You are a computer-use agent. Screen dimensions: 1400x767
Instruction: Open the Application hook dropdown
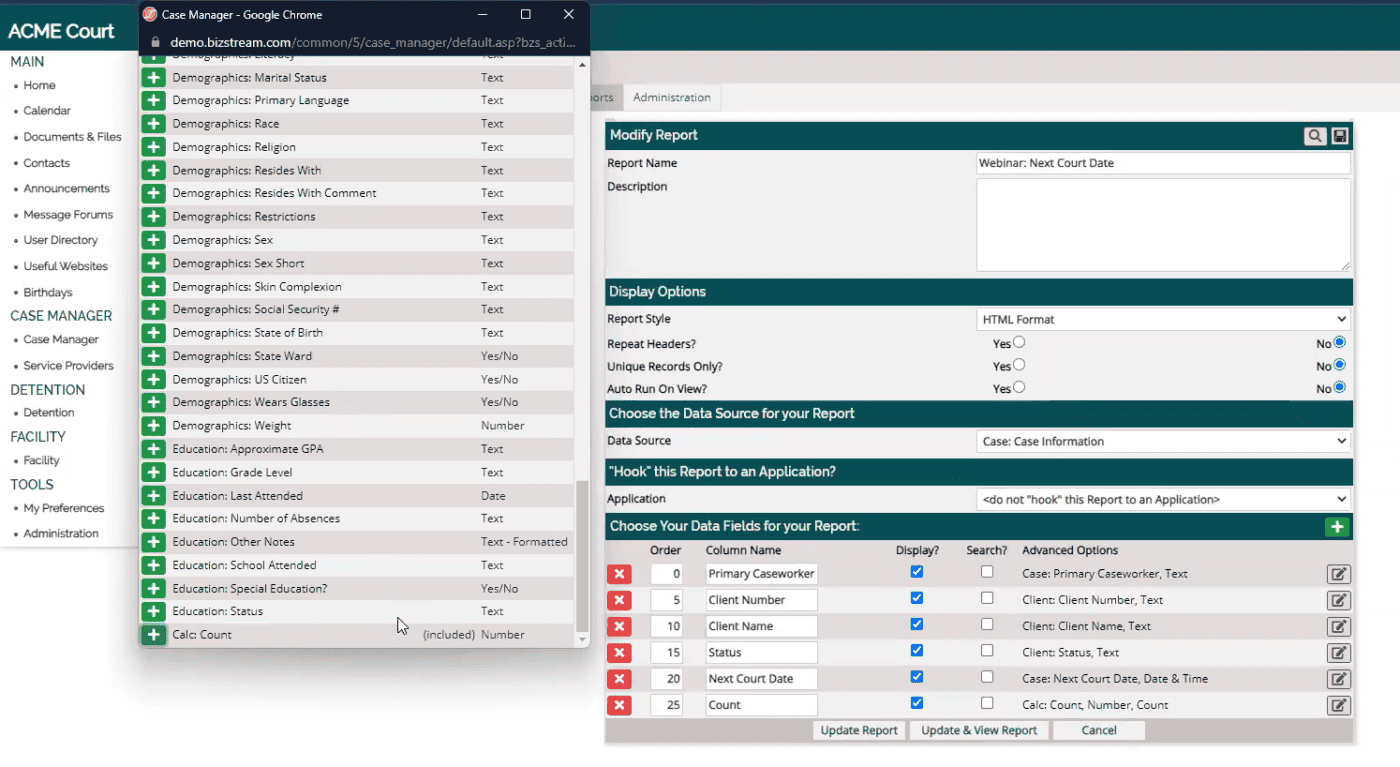(1164, 499)
